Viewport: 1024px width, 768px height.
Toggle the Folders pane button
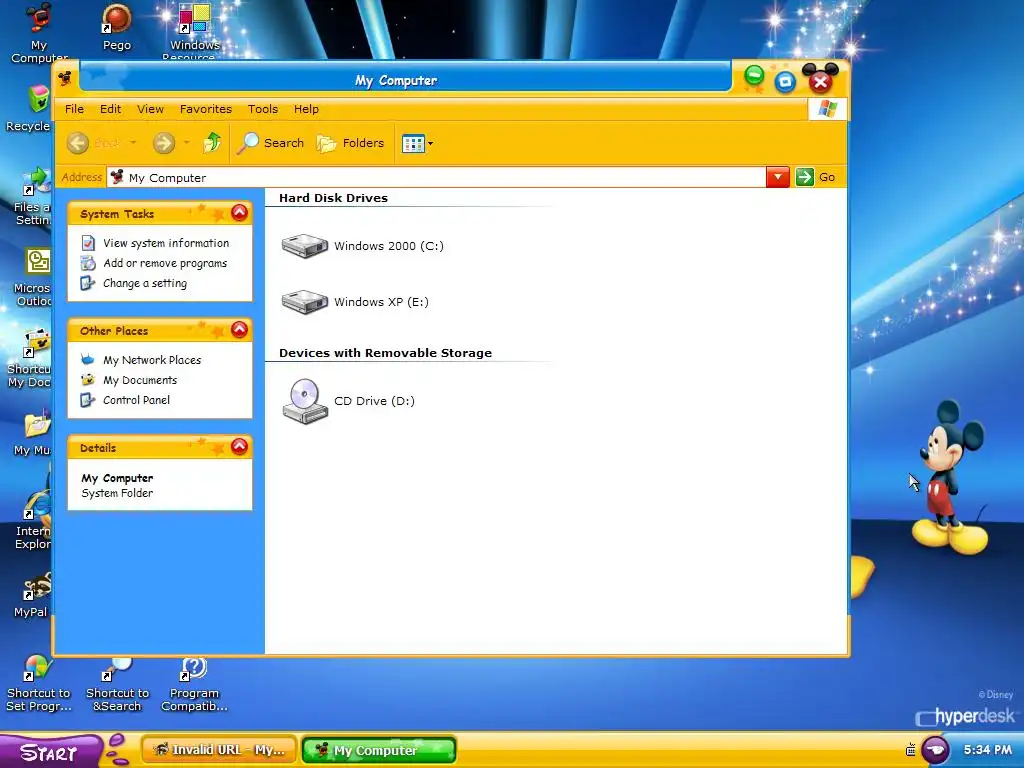coord(351,143)
